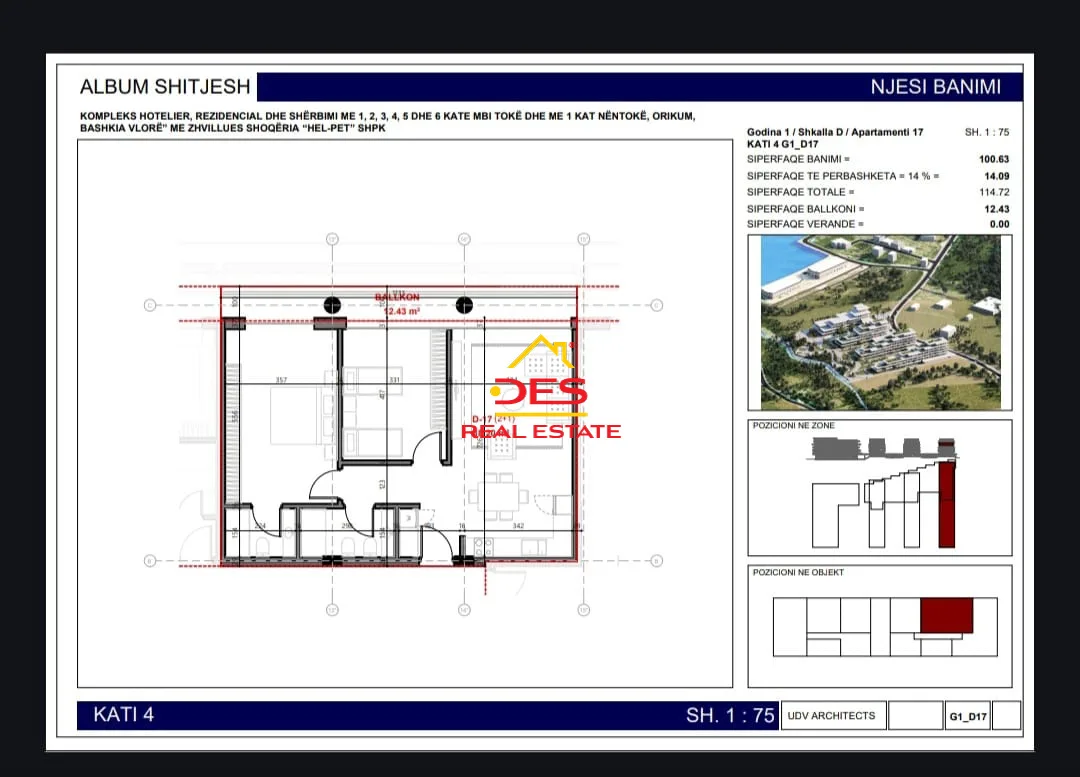Screen dimensions: 1080x777
Task: Click the "SH. 1 : 75" scale in the footer bar
Action: [730, 716]
